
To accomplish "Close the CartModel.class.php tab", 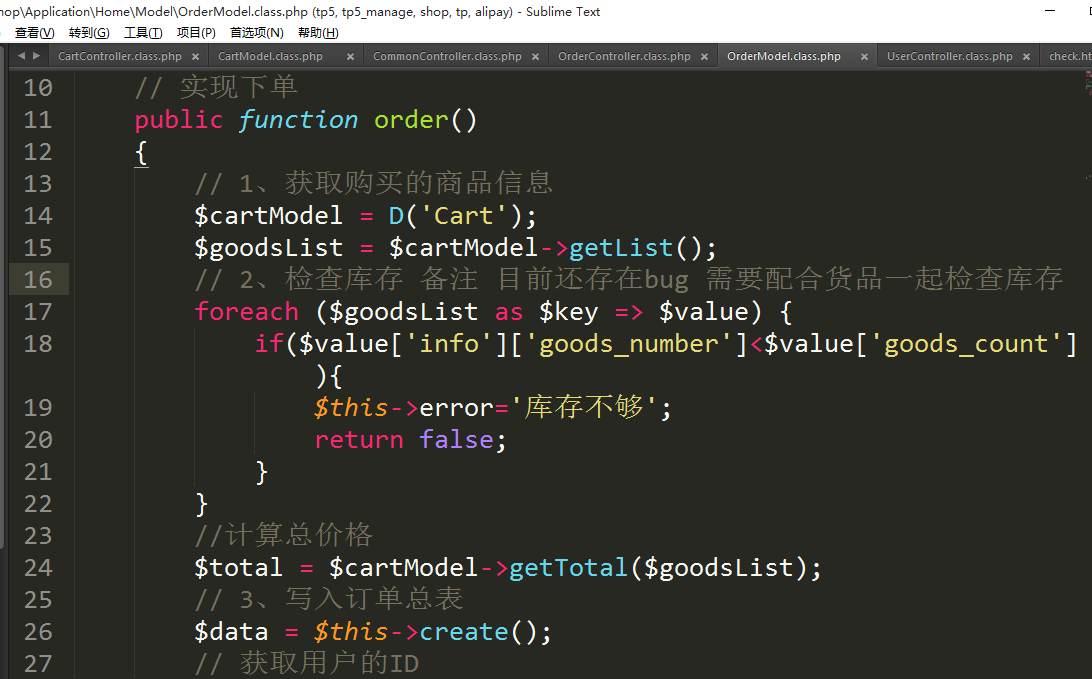I will click(350, 57).
